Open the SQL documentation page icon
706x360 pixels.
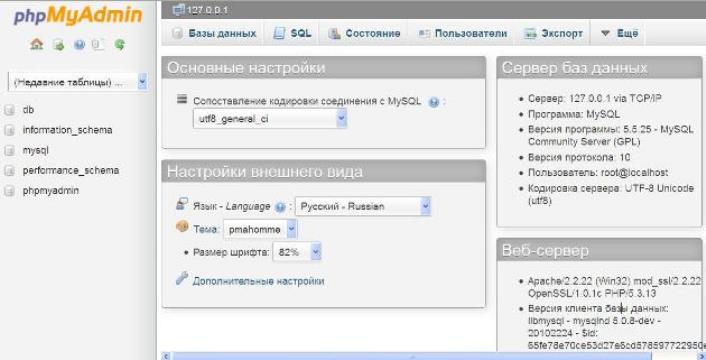[98, 44]
